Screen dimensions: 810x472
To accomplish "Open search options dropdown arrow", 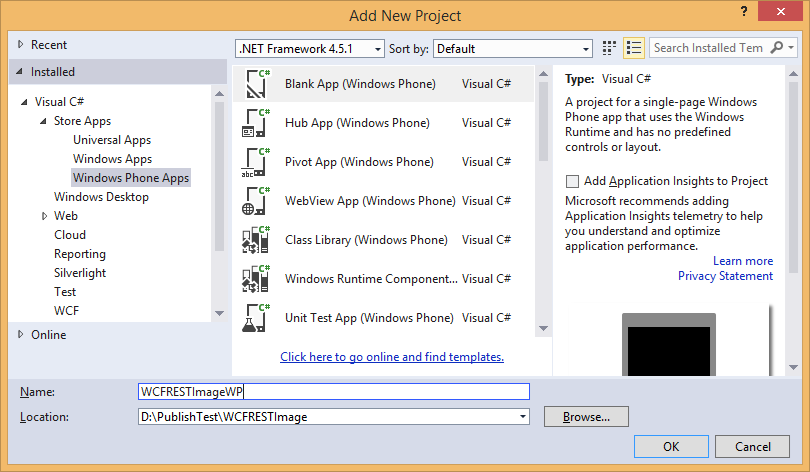I will pyautogui.click(x=791, y=48).
